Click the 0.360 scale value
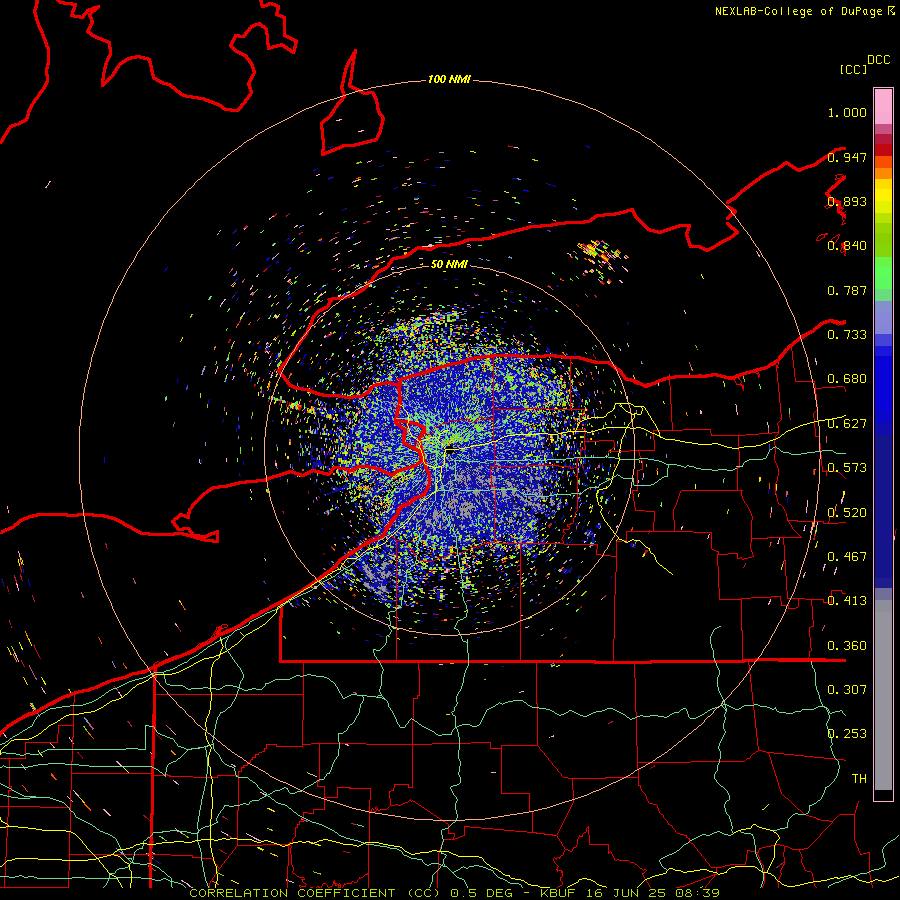Viewport: 900px width, 900px height. tap(847, 646)
